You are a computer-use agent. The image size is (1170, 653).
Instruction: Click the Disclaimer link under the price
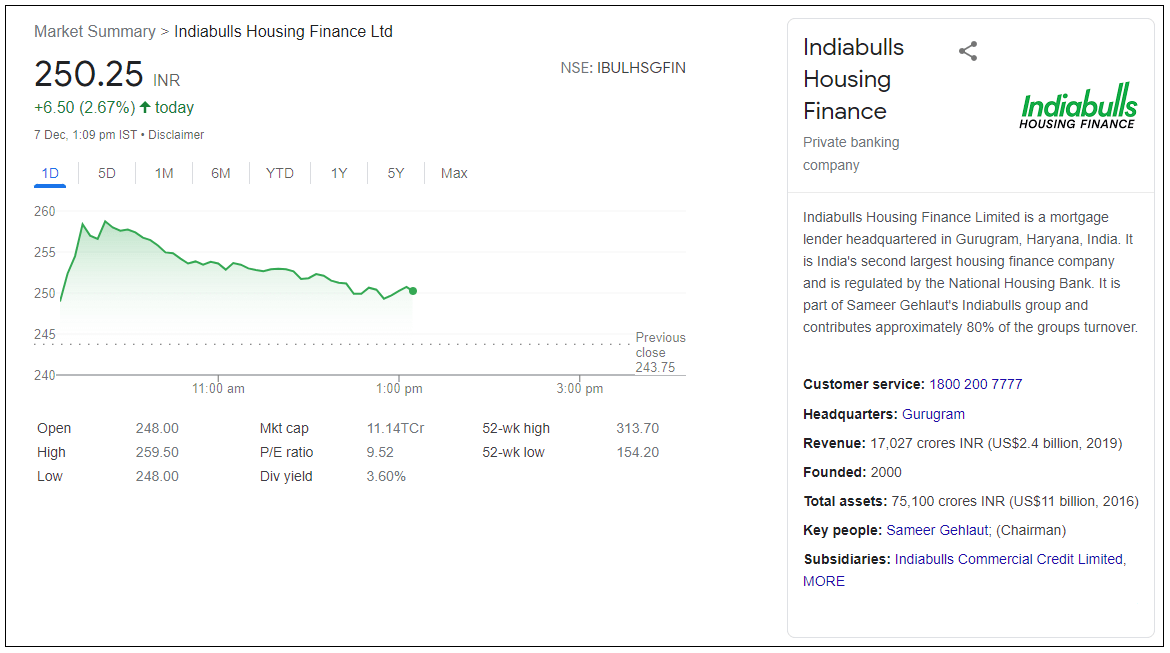pos(176,135)
